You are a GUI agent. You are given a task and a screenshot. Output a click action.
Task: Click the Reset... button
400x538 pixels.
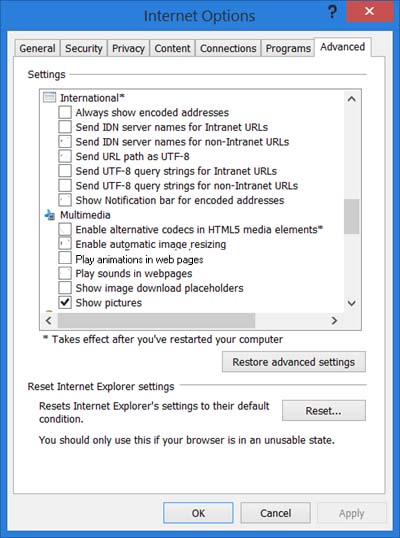point(323,410)
